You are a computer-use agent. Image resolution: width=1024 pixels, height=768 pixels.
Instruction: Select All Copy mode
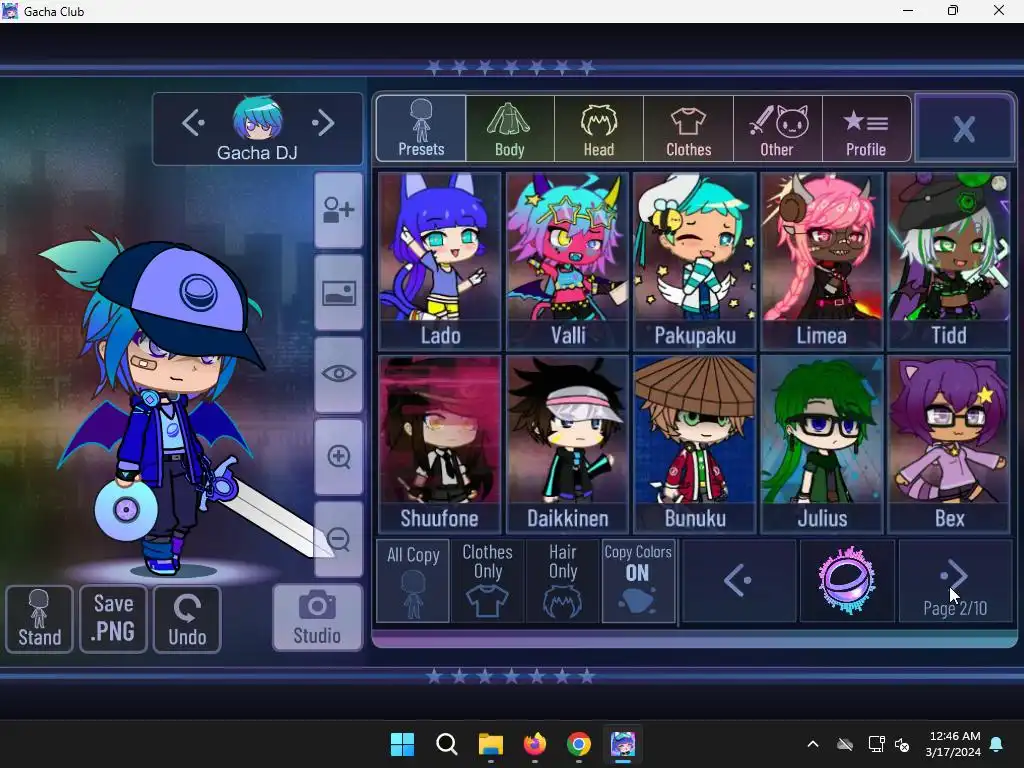pyautogui.click(x=413, y=581)
